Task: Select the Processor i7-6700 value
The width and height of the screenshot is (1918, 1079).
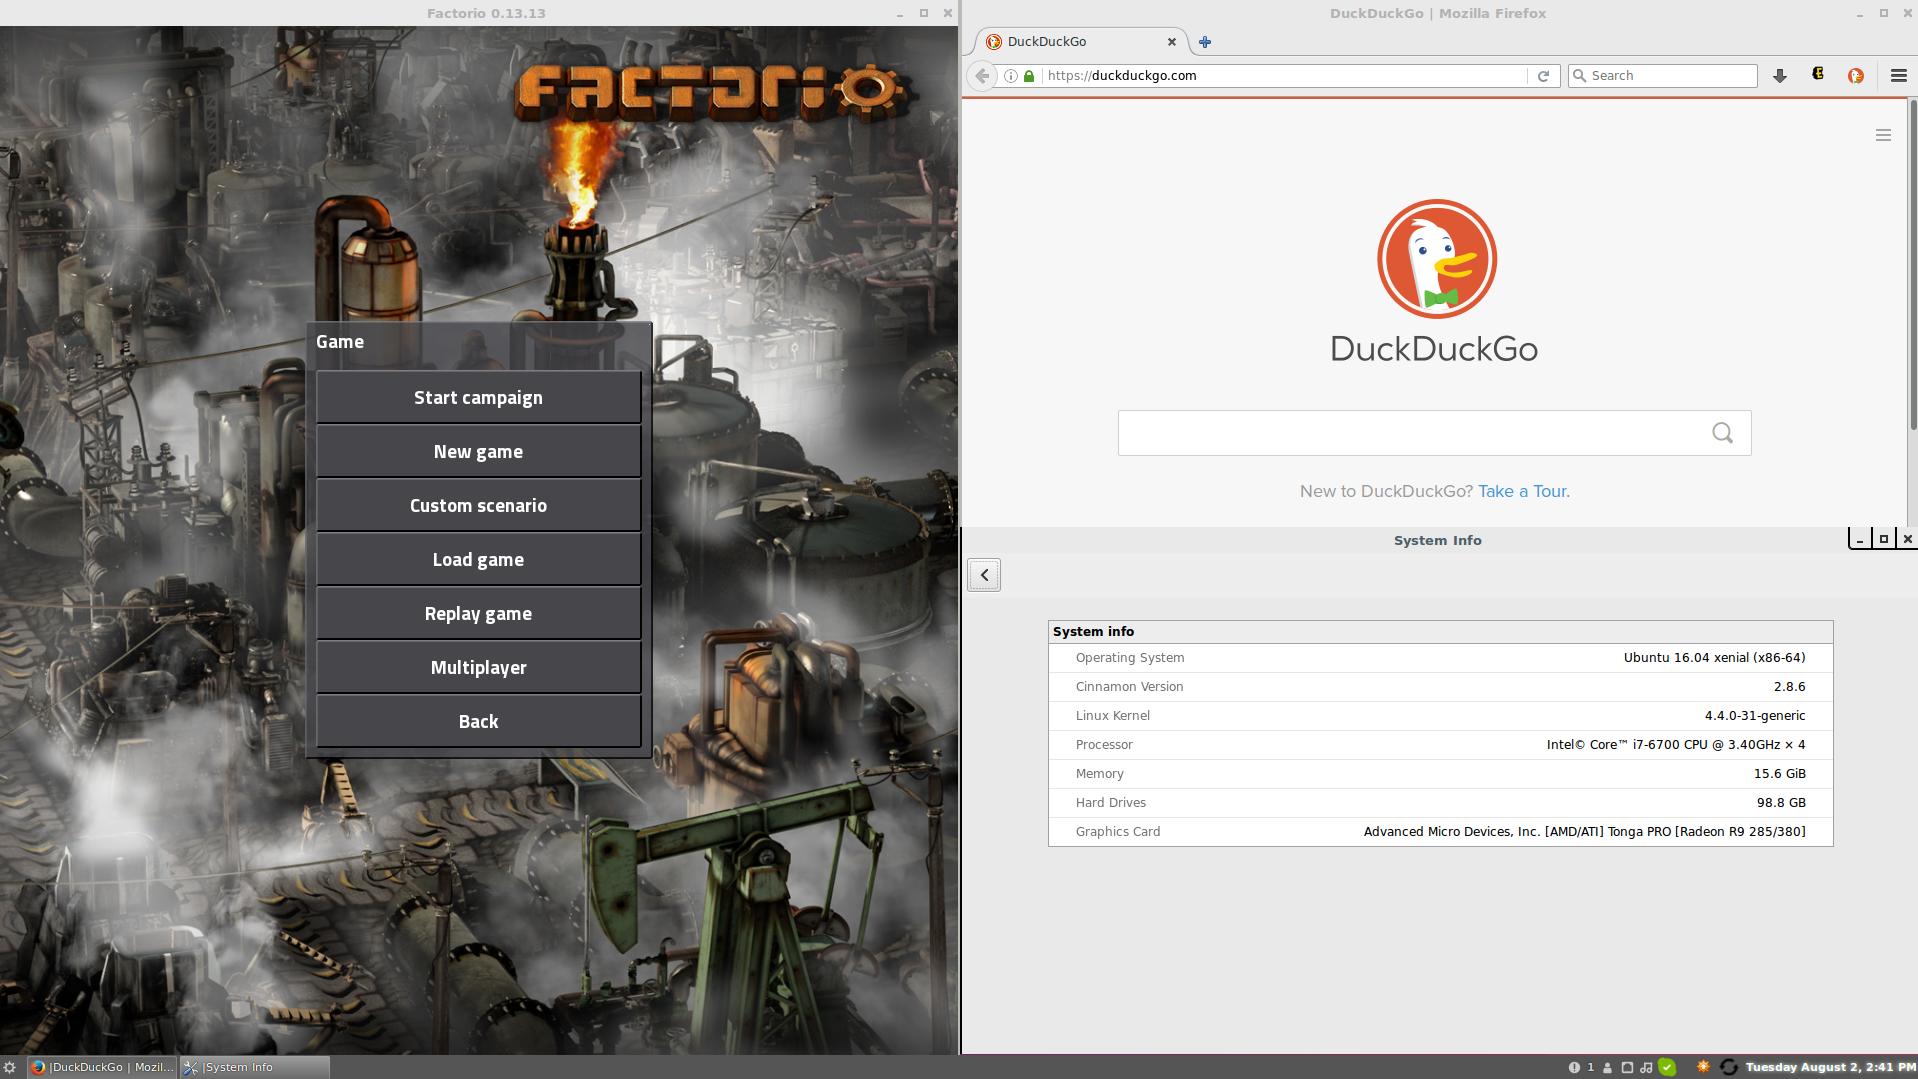Action: [1676, 745]
